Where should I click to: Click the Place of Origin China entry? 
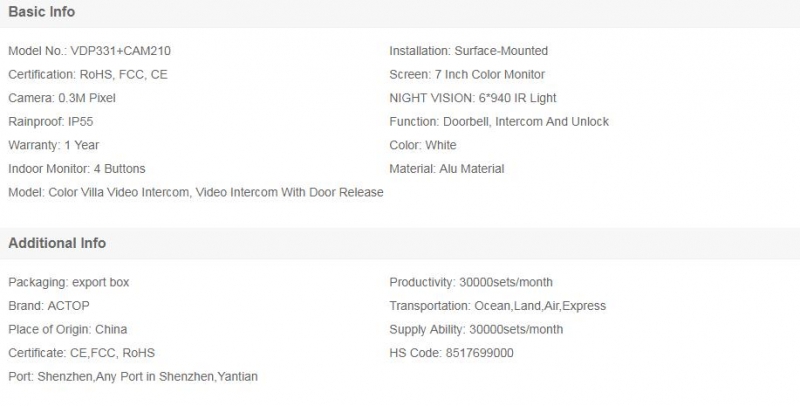tap(68, 330)
